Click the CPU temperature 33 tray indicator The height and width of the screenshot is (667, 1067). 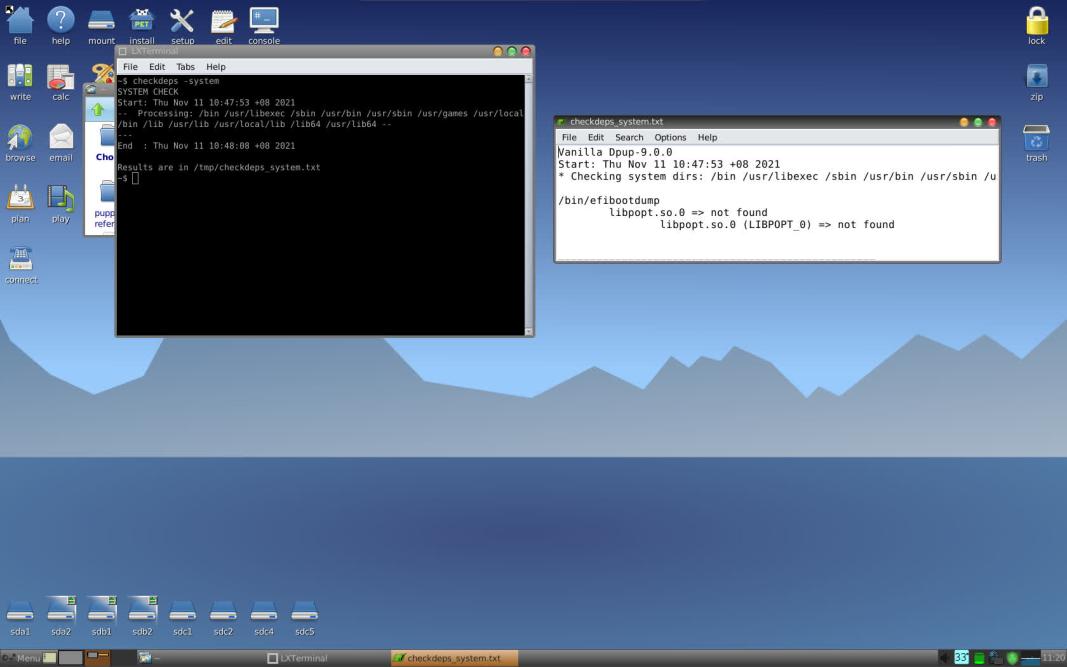click(x=962, y=657)
